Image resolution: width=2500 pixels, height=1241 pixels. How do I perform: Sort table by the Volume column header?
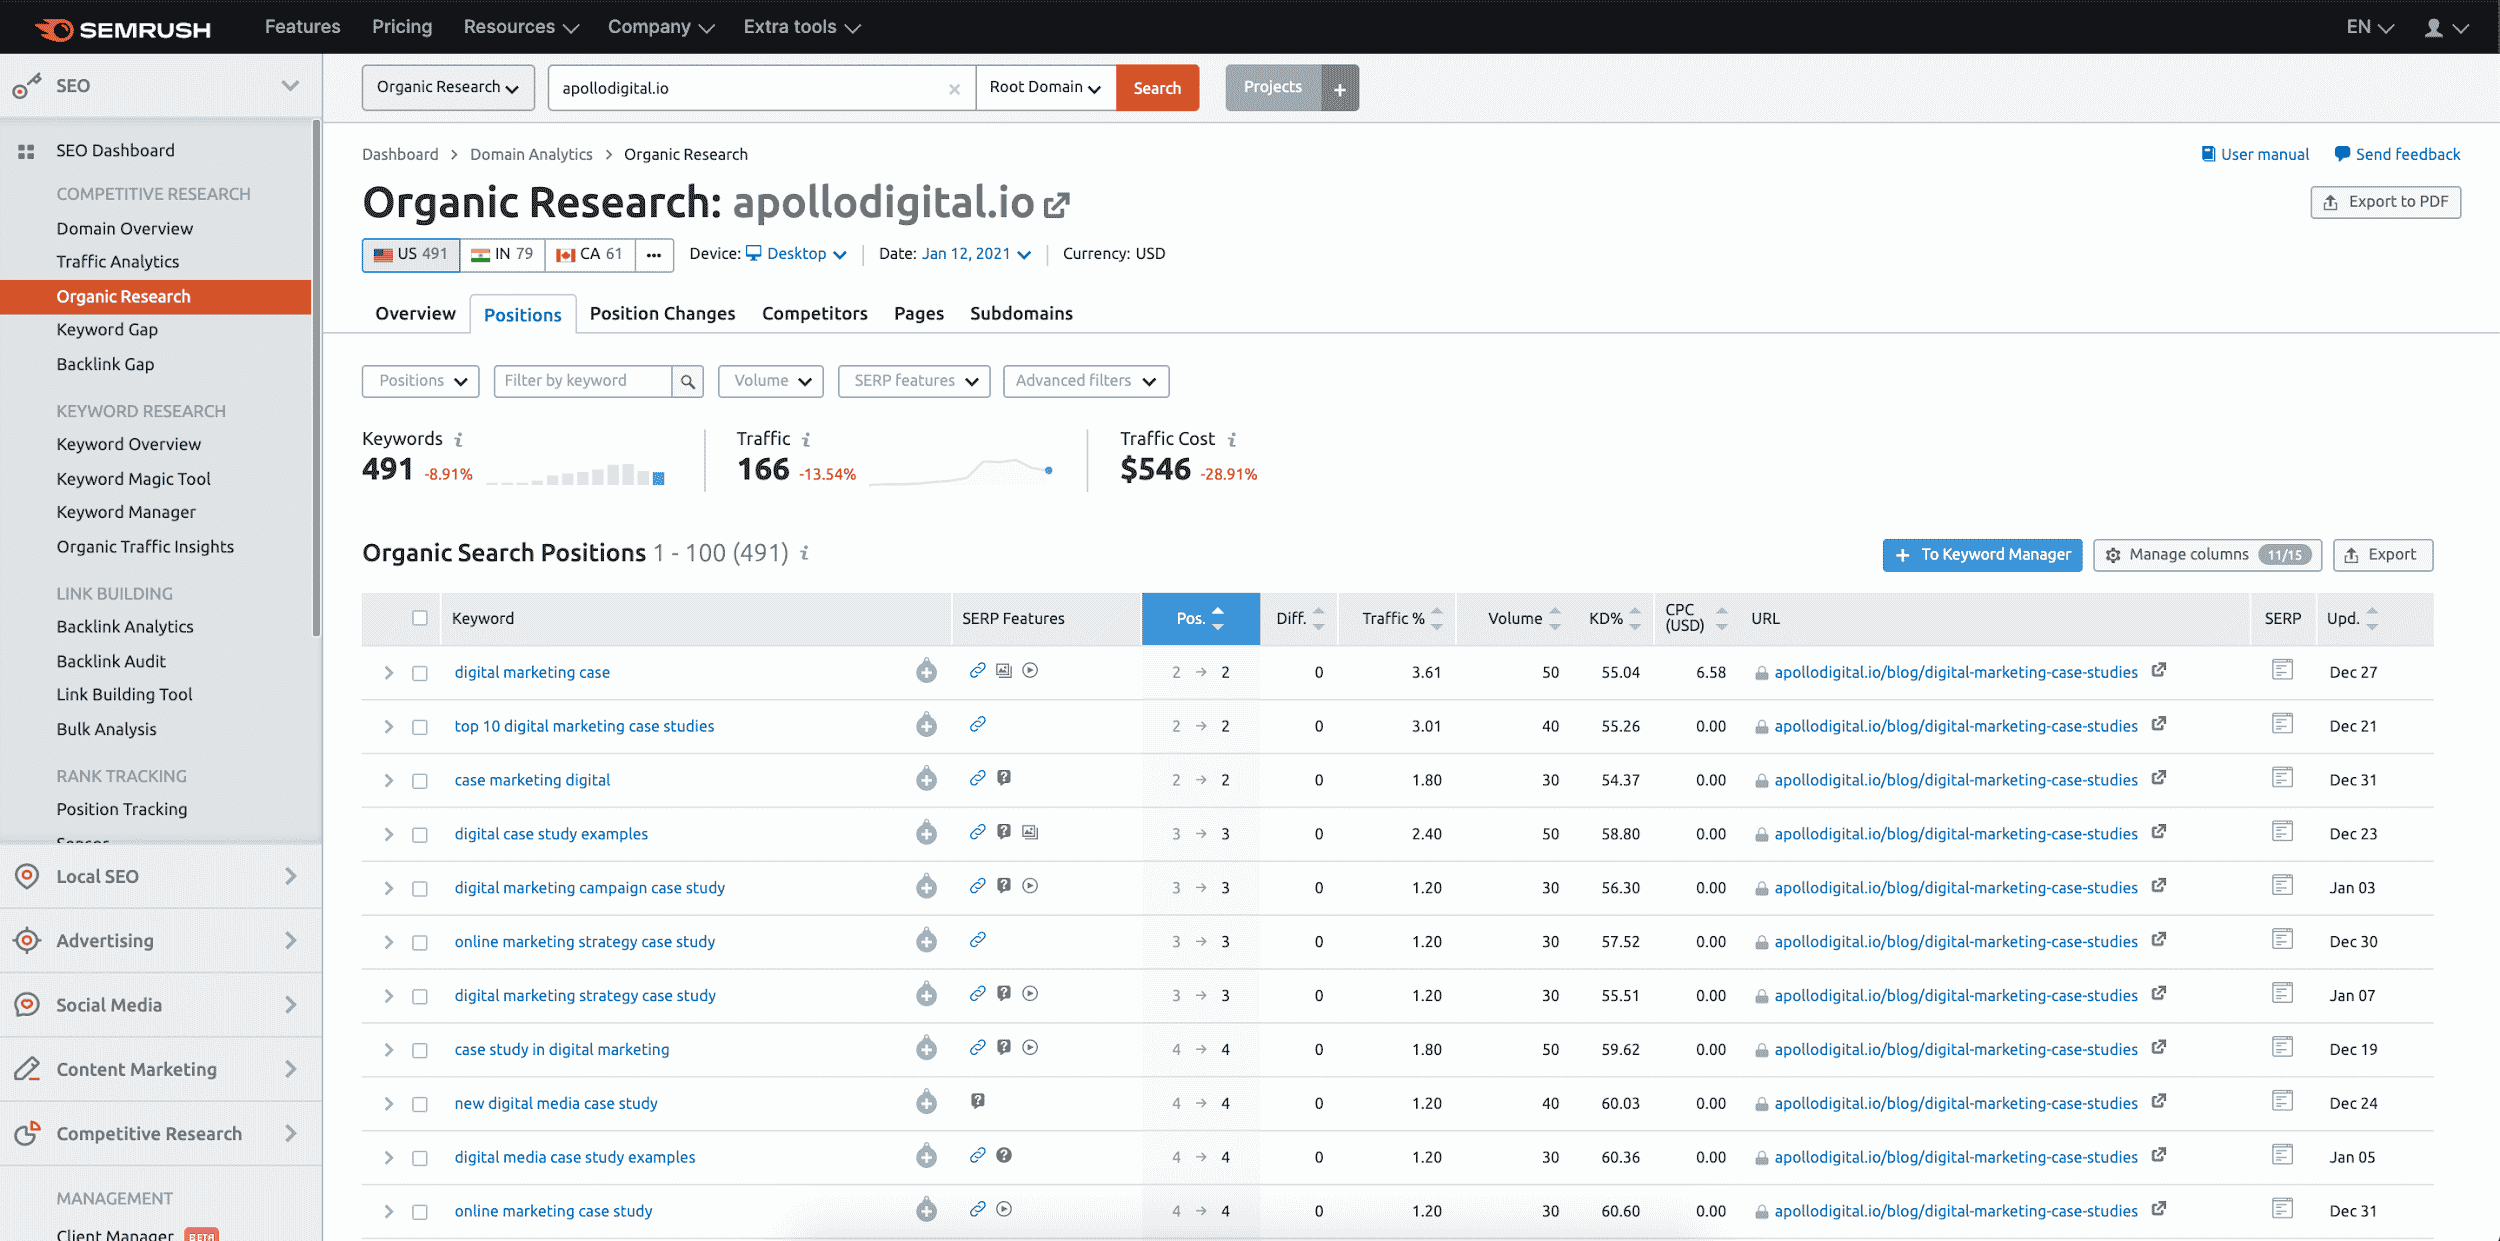pyautogui.click(x=1522, y=619)
